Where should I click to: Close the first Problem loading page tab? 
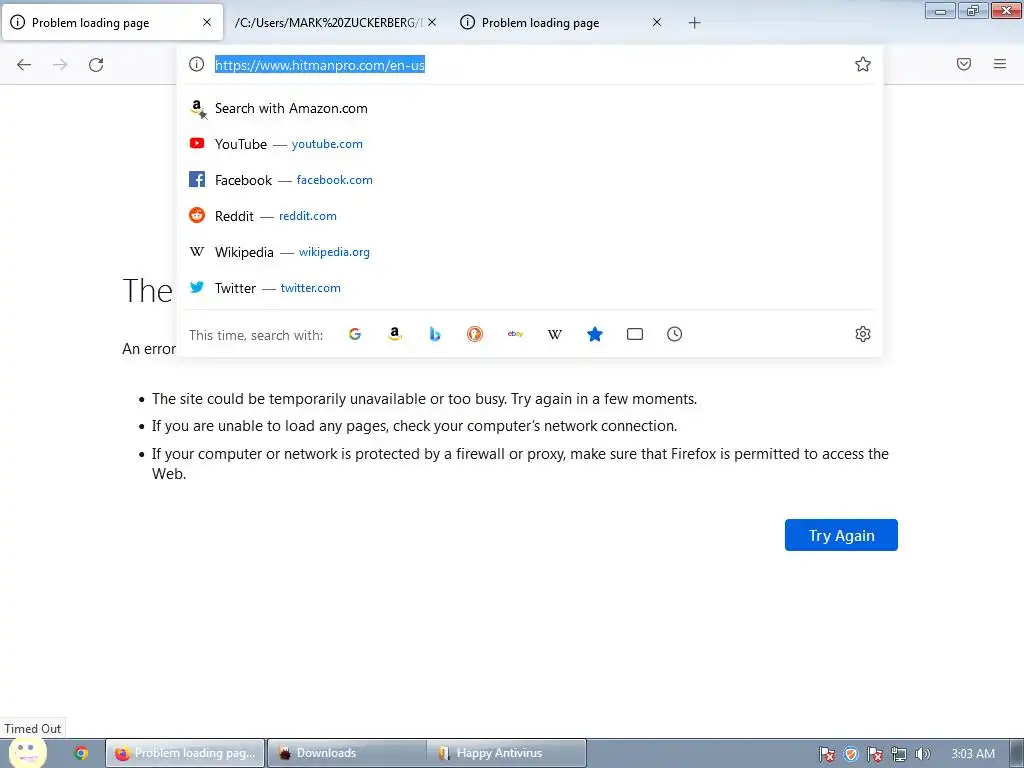tap(207, 22)
